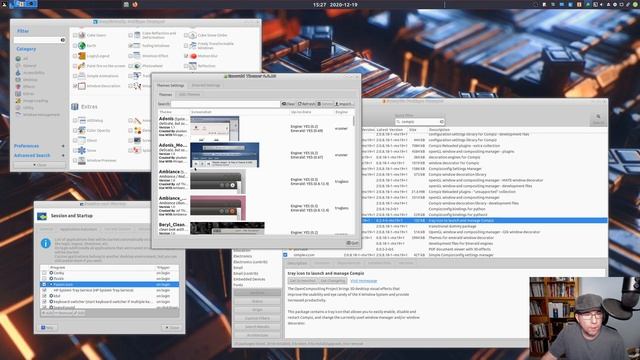The width and height of the screenshot is (640, 360).
Task: Select the All category icon in CompizConfig
Action: click(18, 58)
